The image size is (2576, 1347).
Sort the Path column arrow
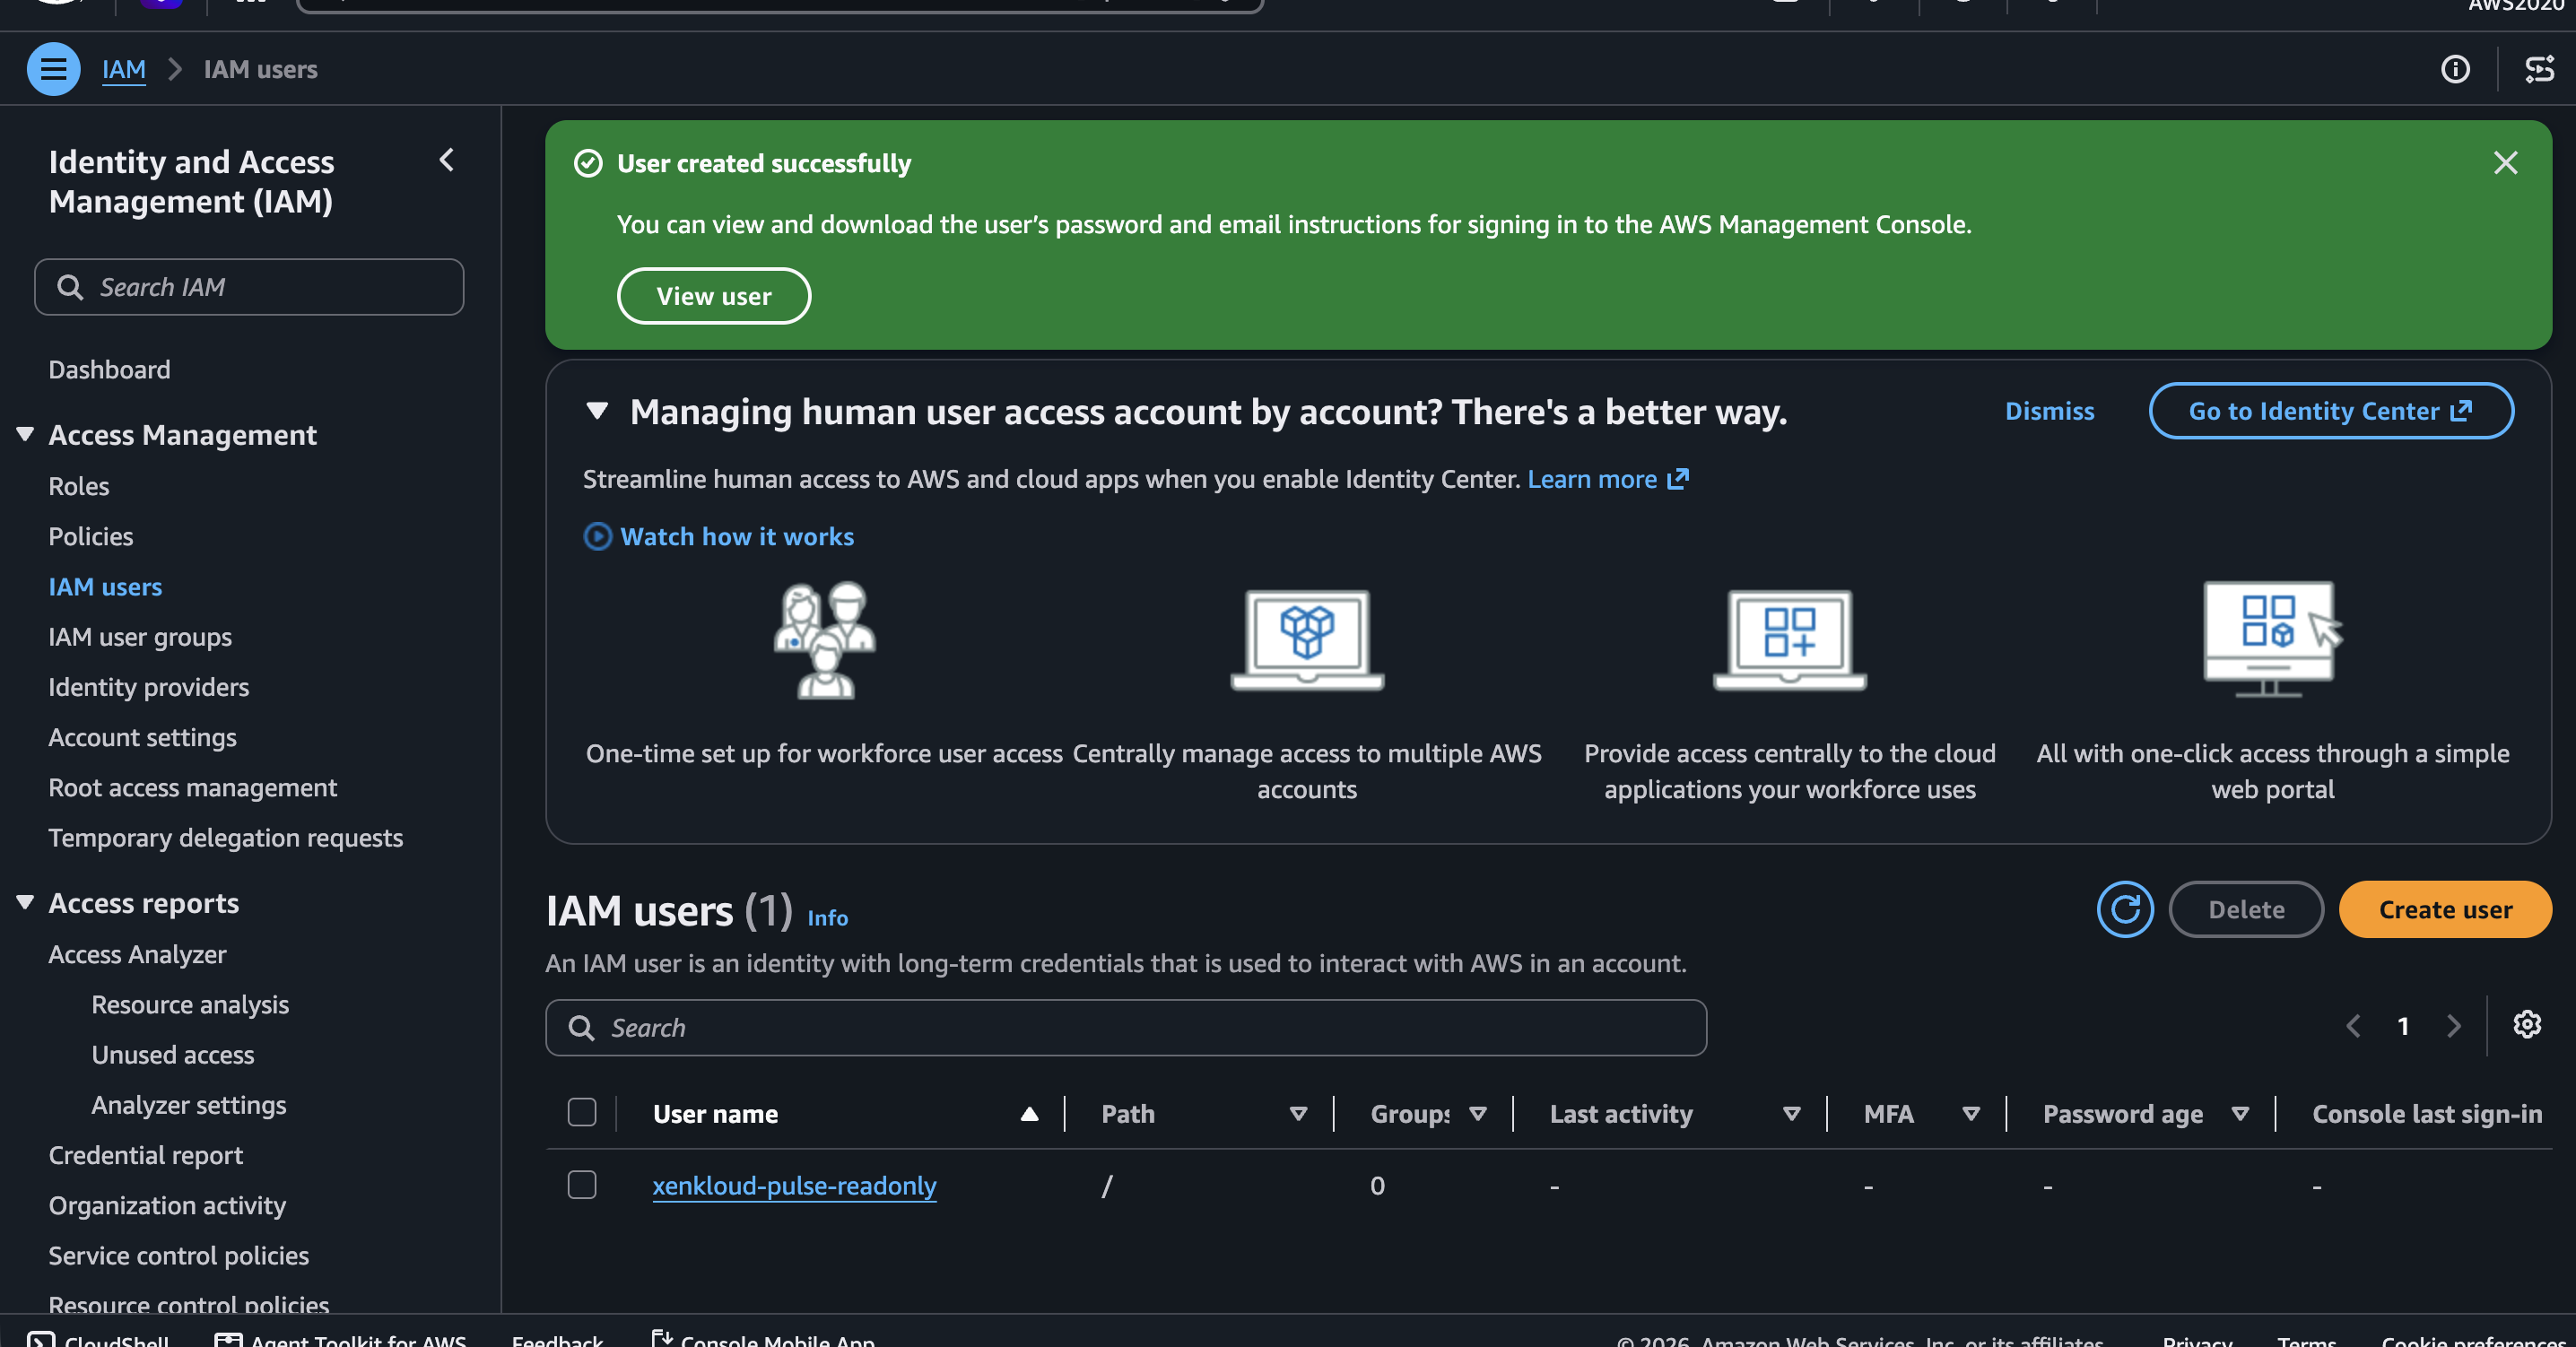[x=1298, y=1114]
